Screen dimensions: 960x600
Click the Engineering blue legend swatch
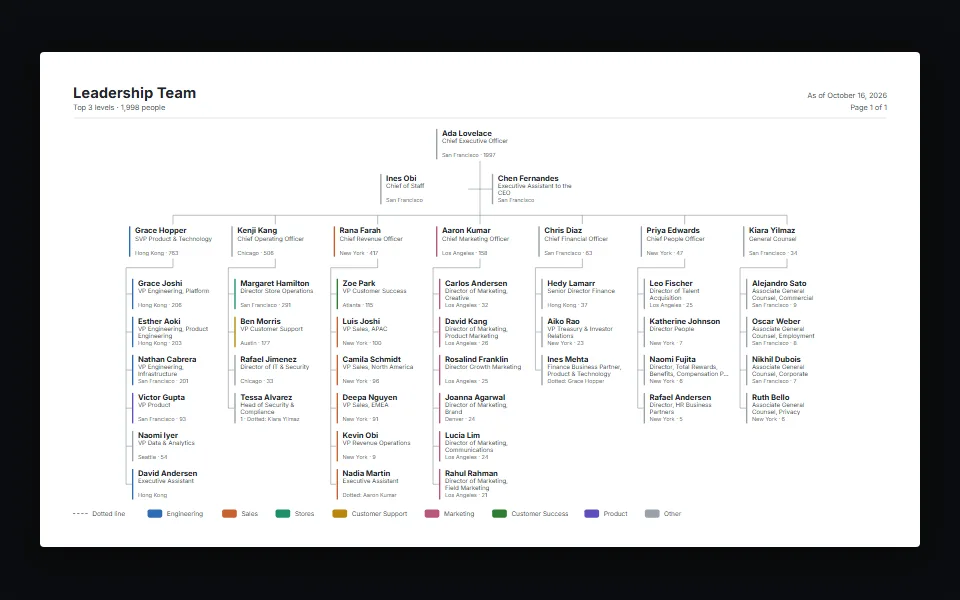tap(155, 514)
